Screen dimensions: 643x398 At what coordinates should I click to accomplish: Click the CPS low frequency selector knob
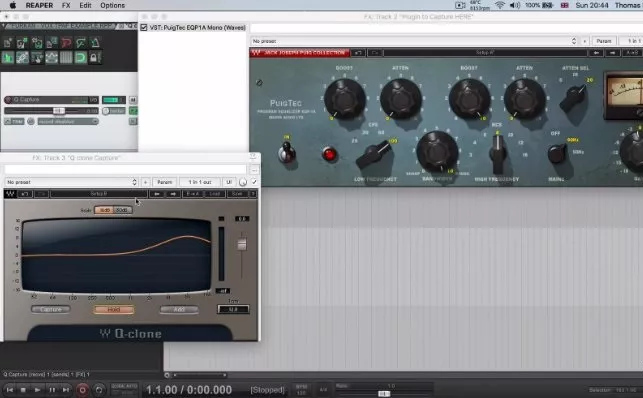pyautogui.click(x=374, y=155)
